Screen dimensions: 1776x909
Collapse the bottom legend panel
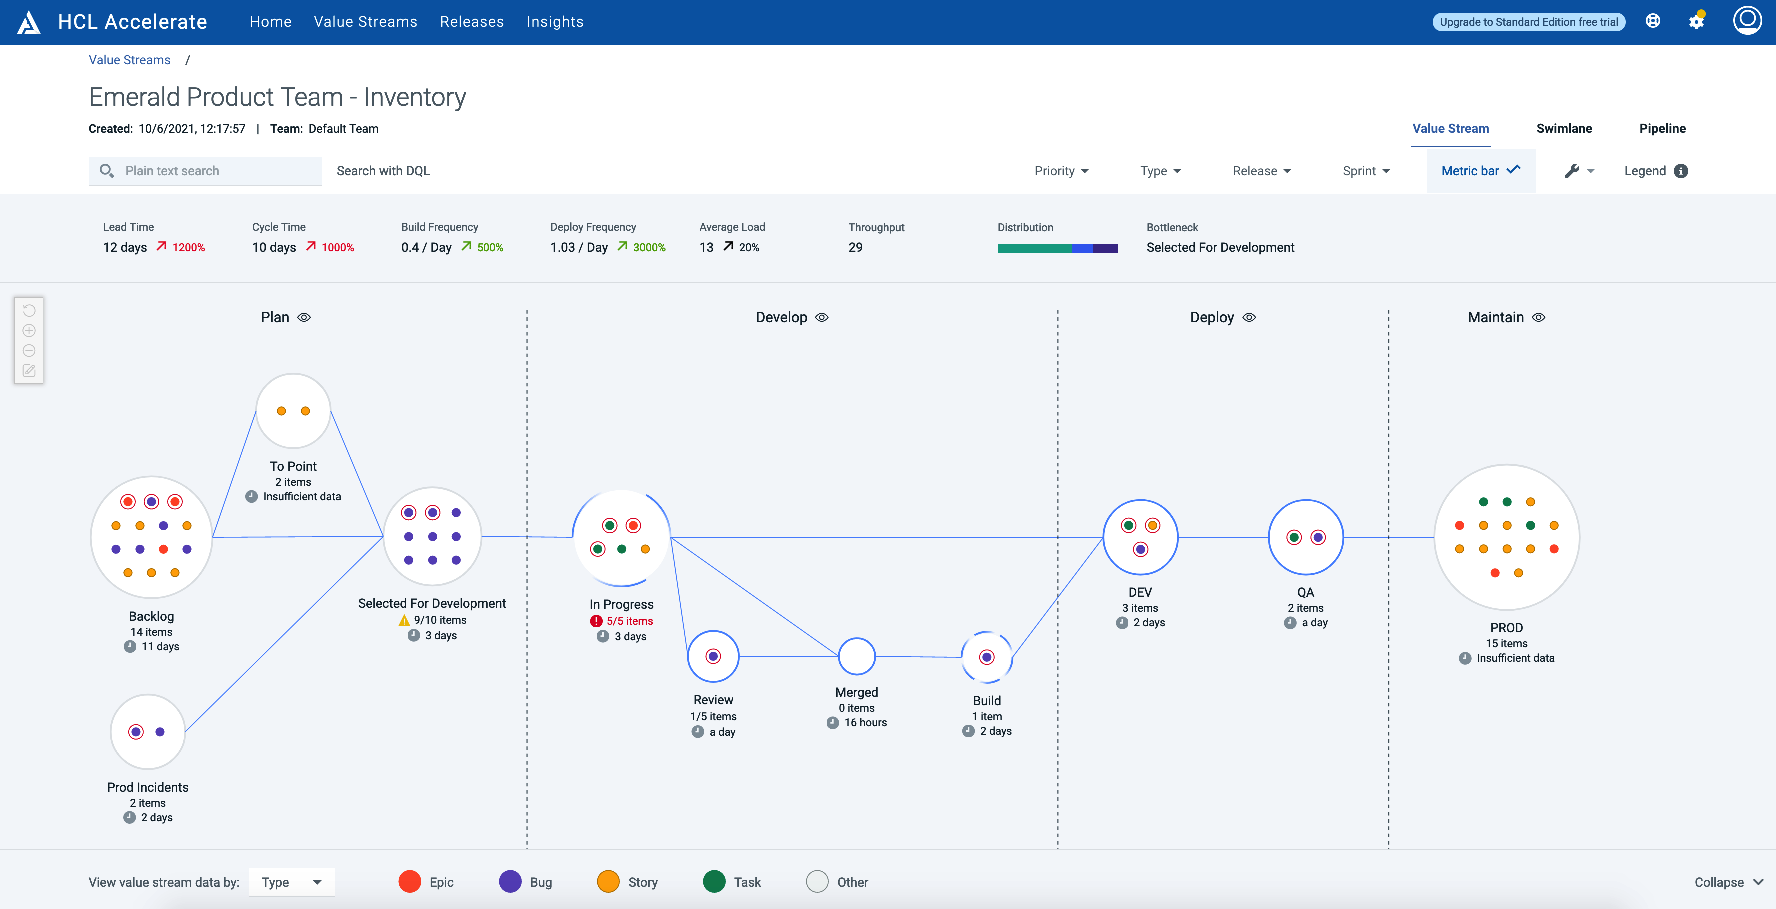point(1729,882)
